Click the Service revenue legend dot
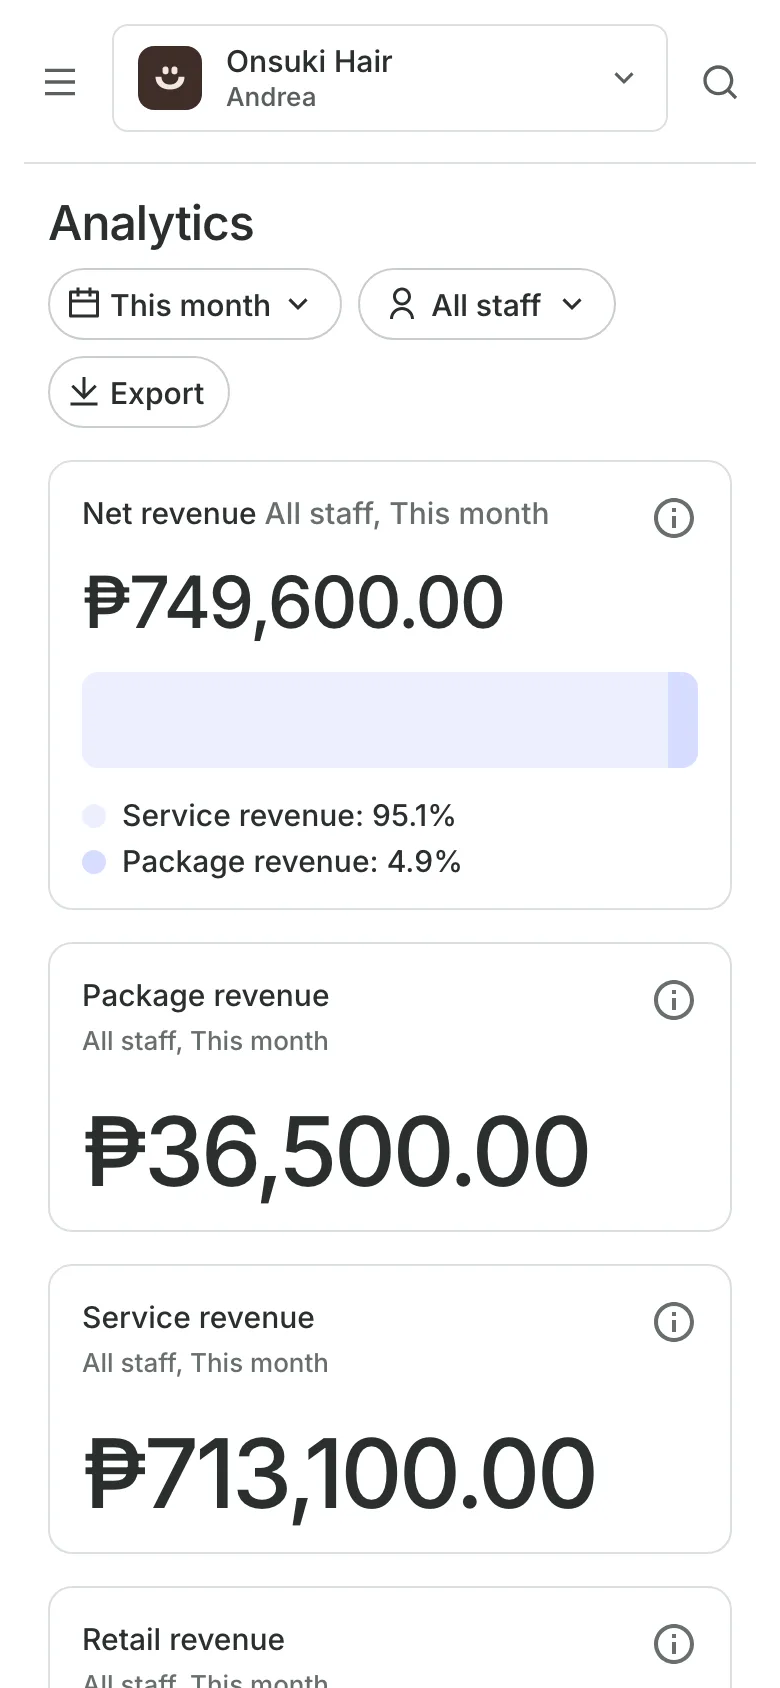The image size is (780, 1688). [94, 816]
